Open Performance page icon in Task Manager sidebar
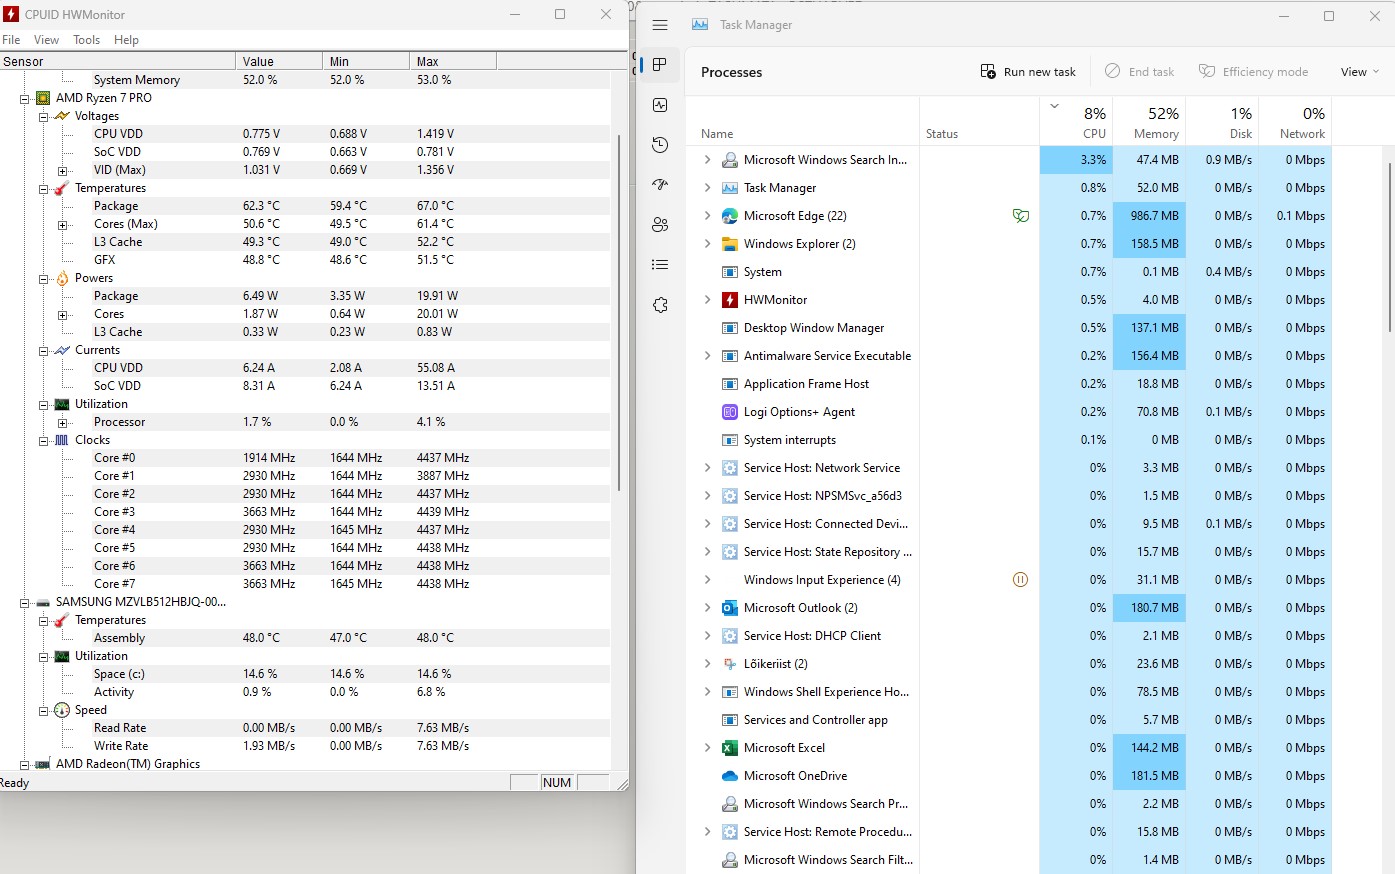This screenshot has width=1395, height=874. (660, 105)
